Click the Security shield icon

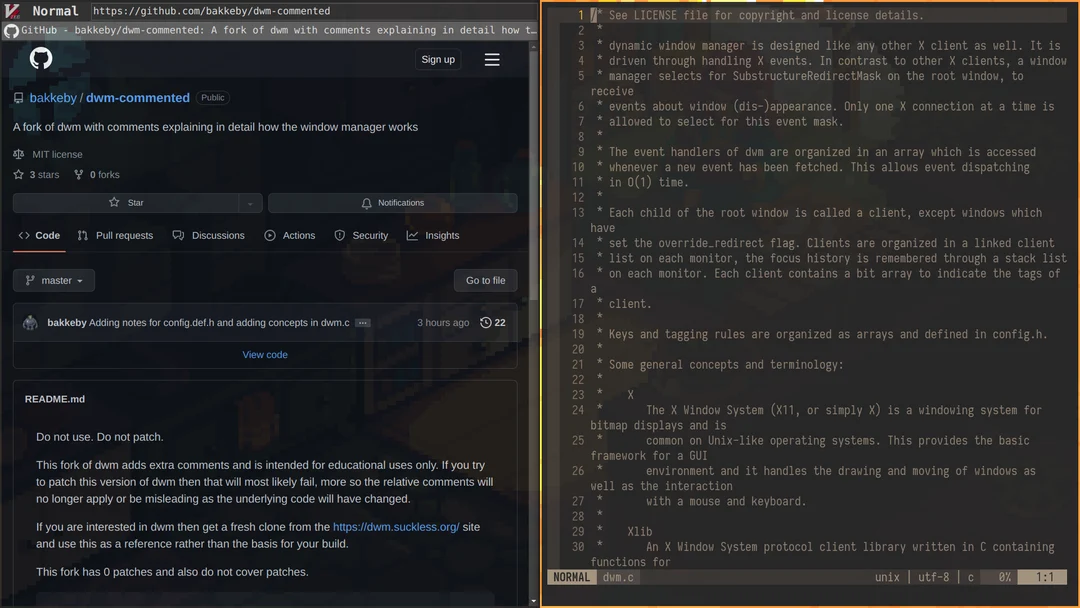coord(340,235)
